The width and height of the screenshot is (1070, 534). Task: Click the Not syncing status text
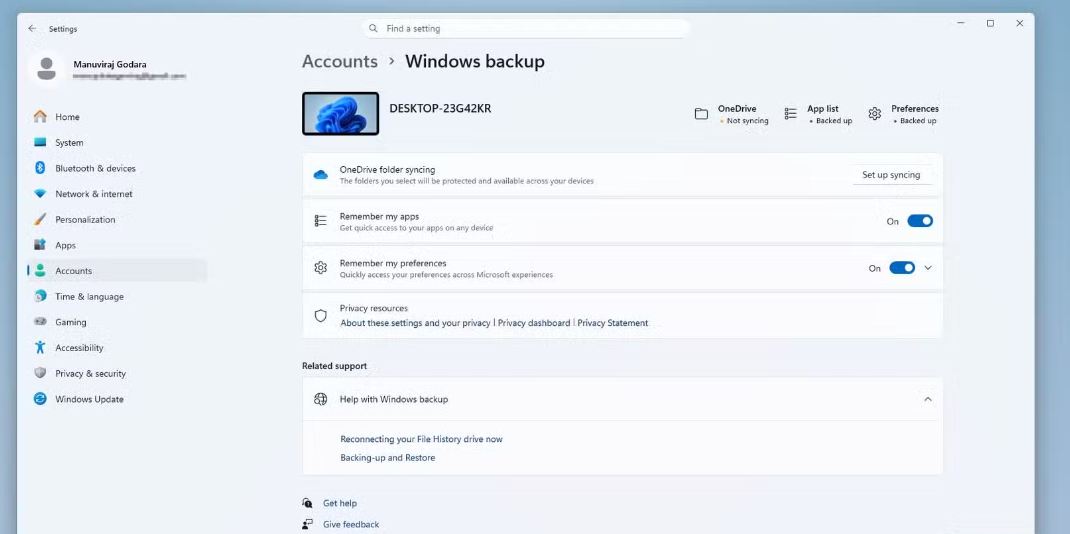[747, 121]
